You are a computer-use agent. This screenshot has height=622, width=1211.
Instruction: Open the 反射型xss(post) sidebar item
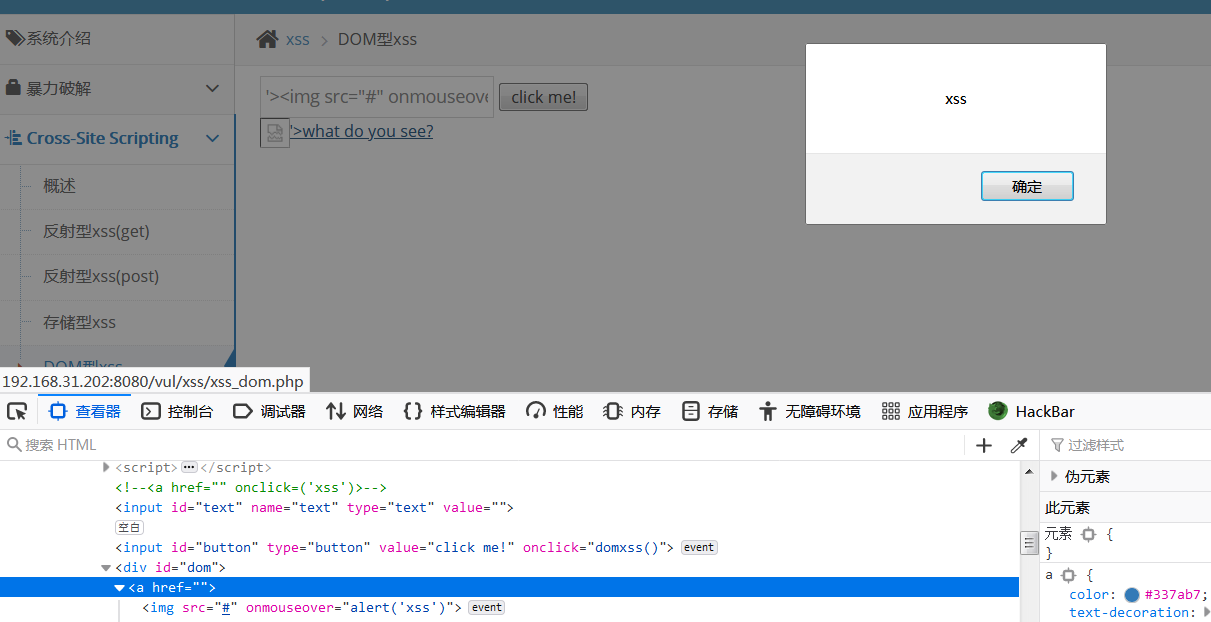[x=101, y=276]
